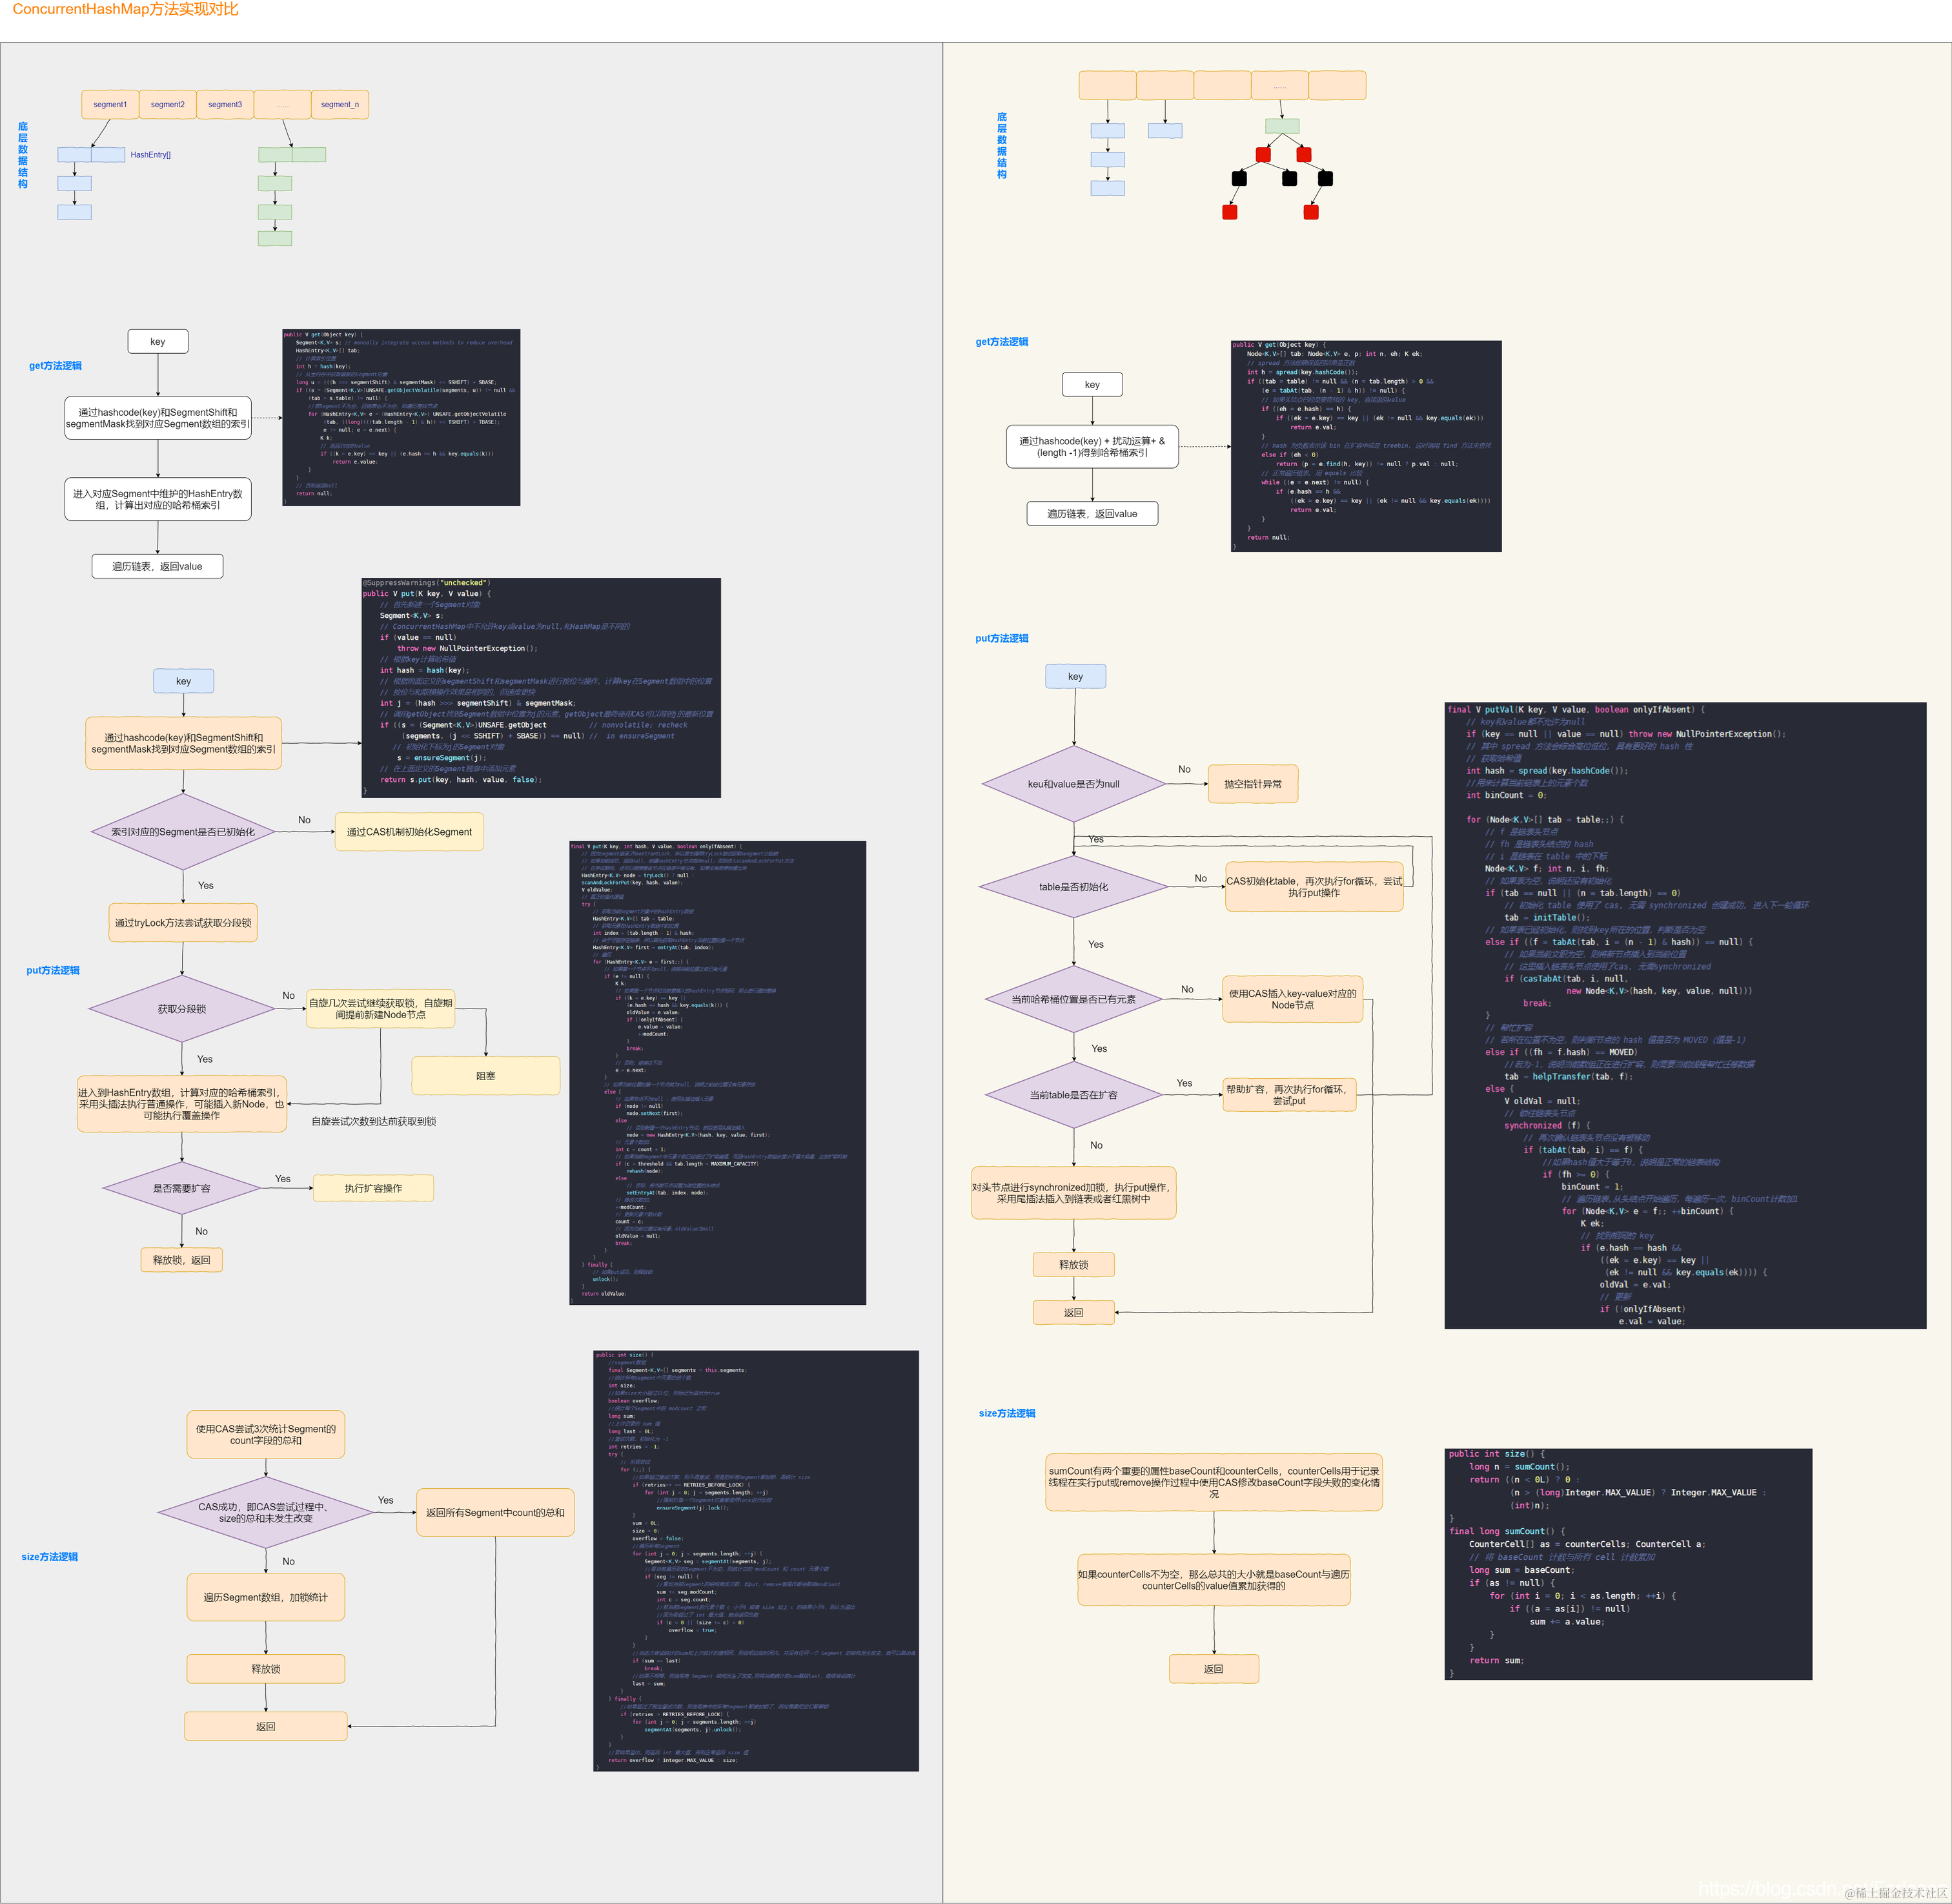This screenshot has height=1904, width=1952.
Task: Click the 帮助扩容，再次执行for循环 box
Action: 1289,1094
